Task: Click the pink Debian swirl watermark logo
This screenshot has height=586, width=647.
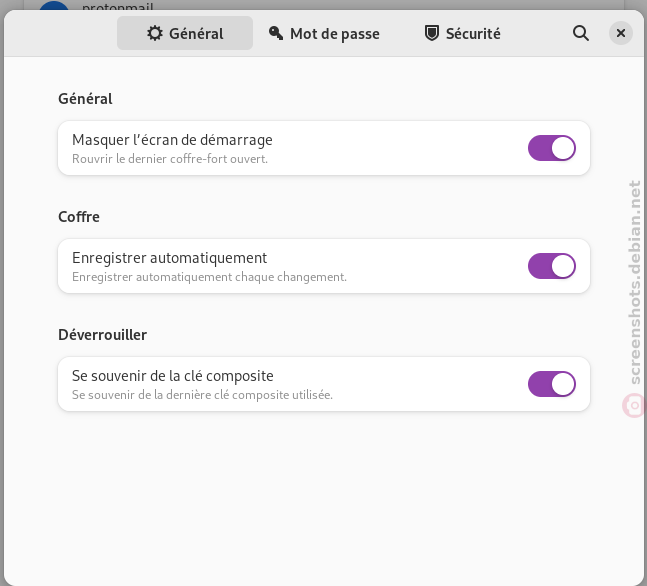Action: (634, 405)
